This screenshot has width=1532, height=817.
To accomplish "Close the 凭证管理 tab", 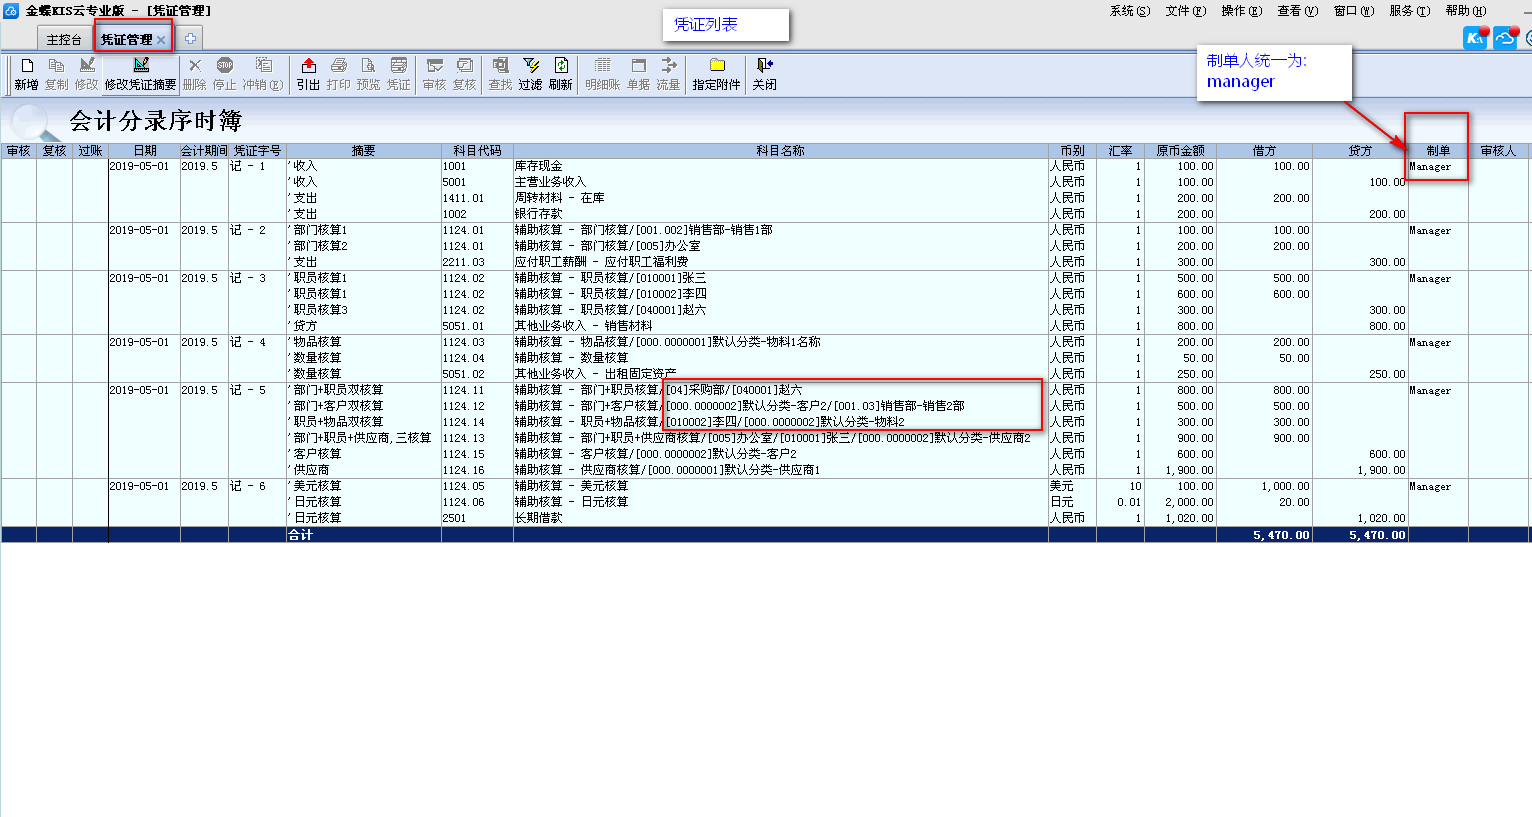I will (x=161, y=40).
